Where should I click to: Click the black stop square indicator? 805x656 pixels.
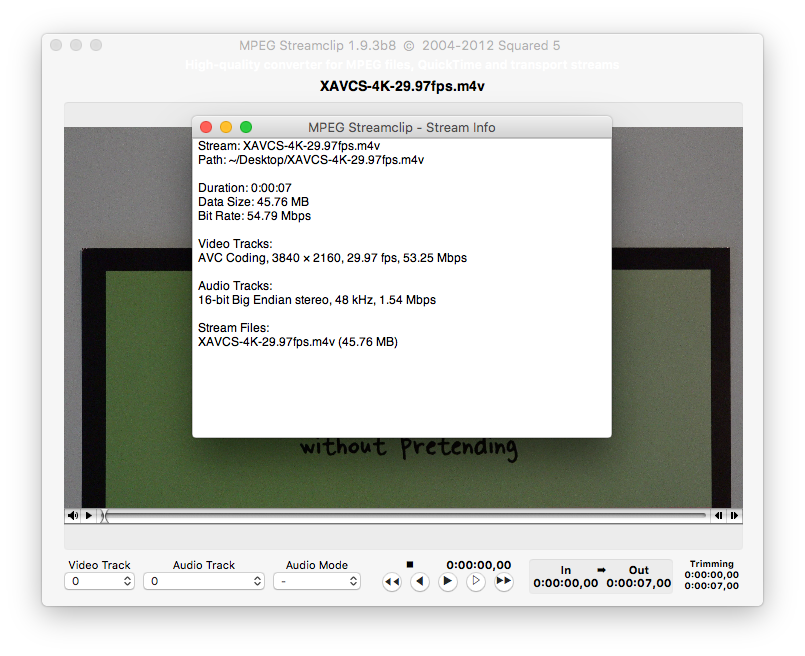pos(410,564)
